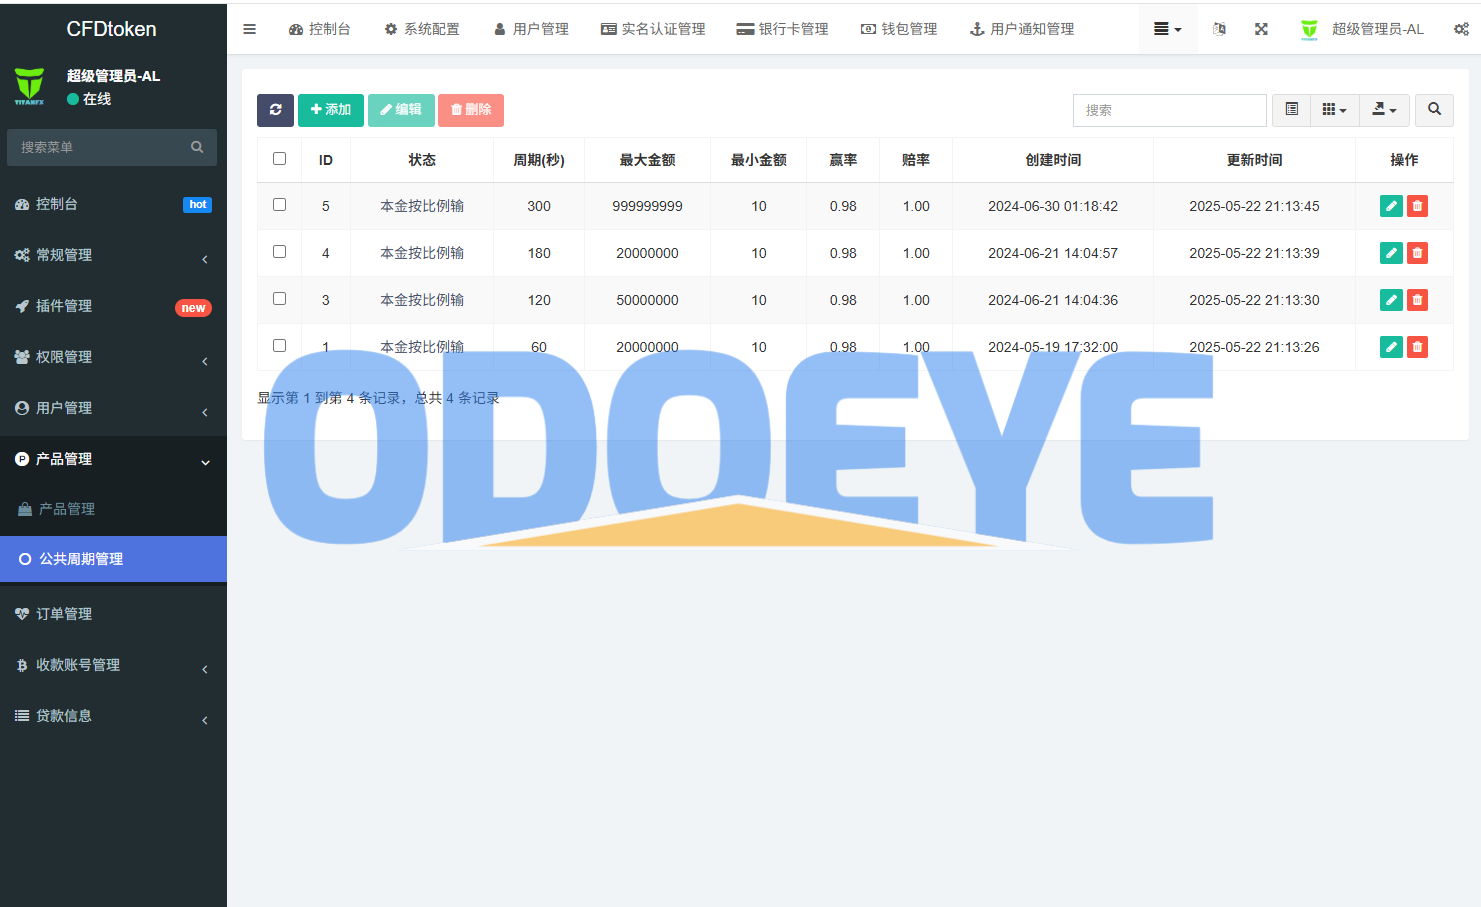The width and height of the screenshot is (1481, 907).
Task: Check the select-all checkbox in table header
Action: (280, 159)
